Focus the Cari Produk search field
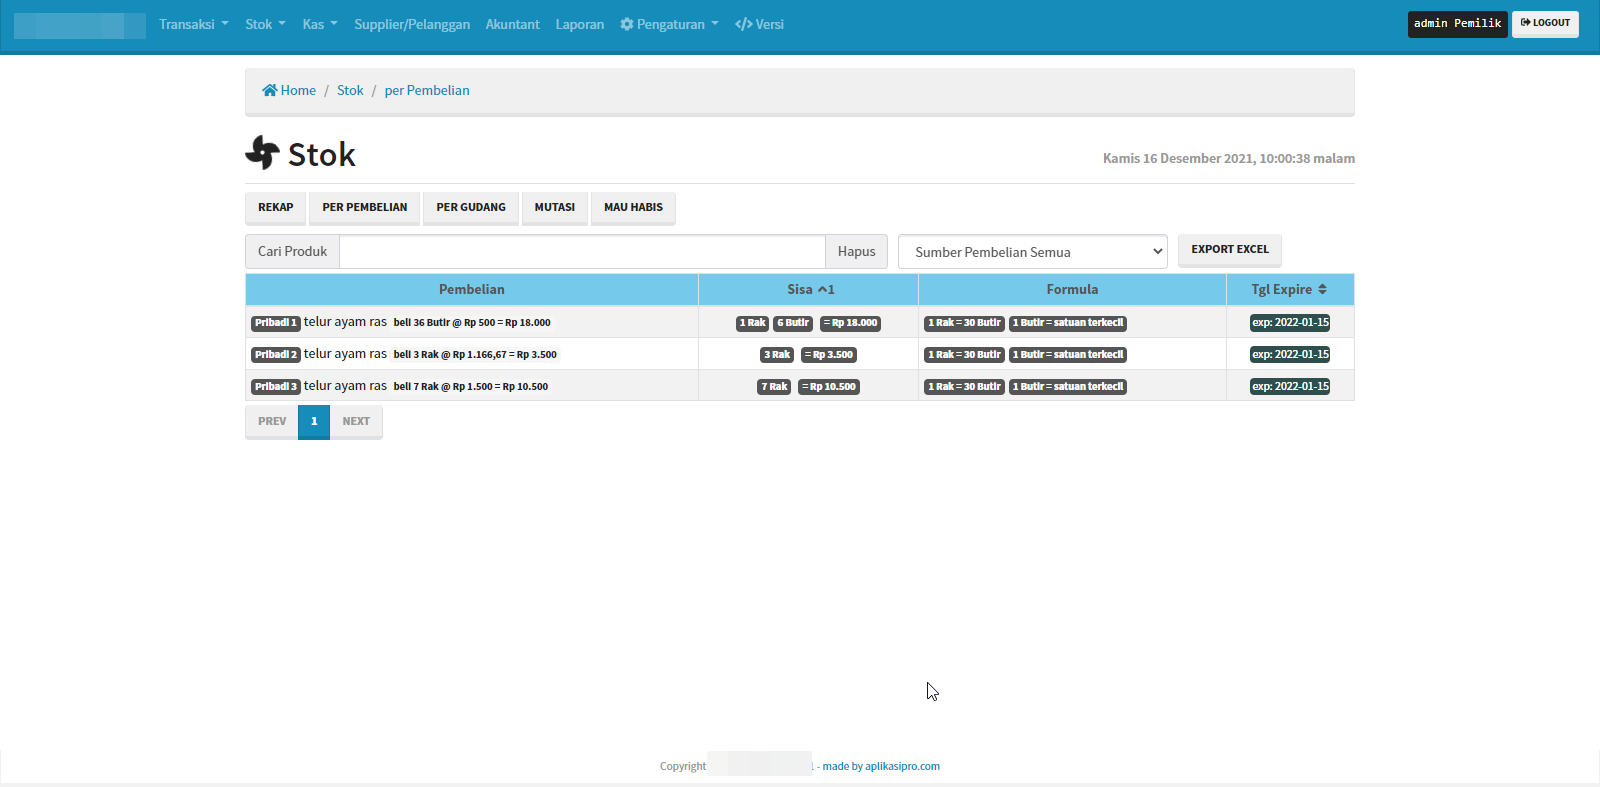 coord(582,252)
